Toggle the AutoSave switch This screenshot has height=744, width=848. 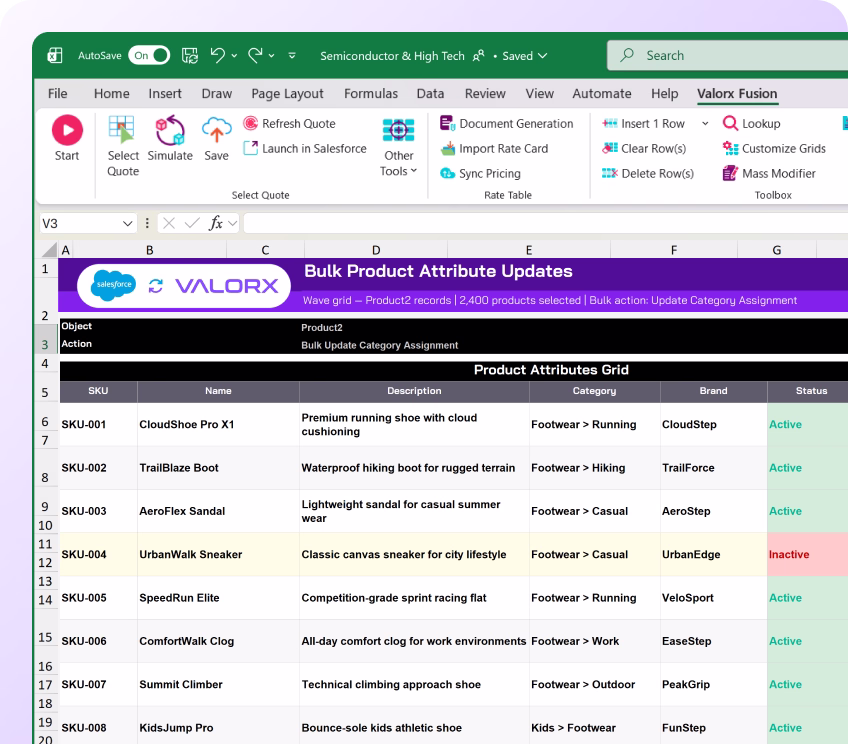(x=149, y=56)
